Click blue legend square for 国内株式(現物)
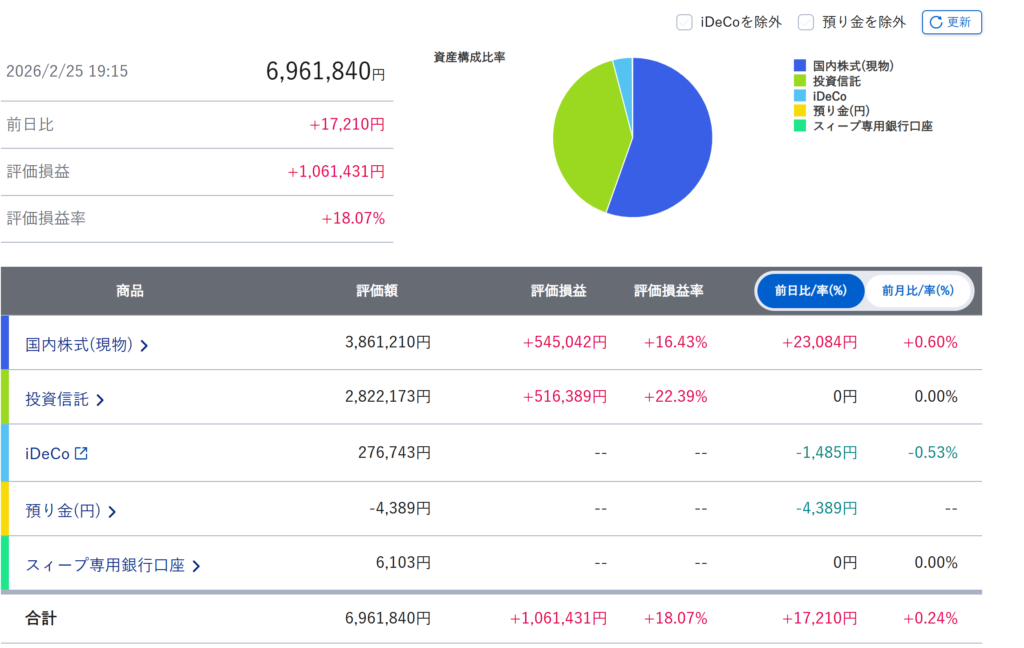This screenshot has height=648, width=1024. coord(800,66)
